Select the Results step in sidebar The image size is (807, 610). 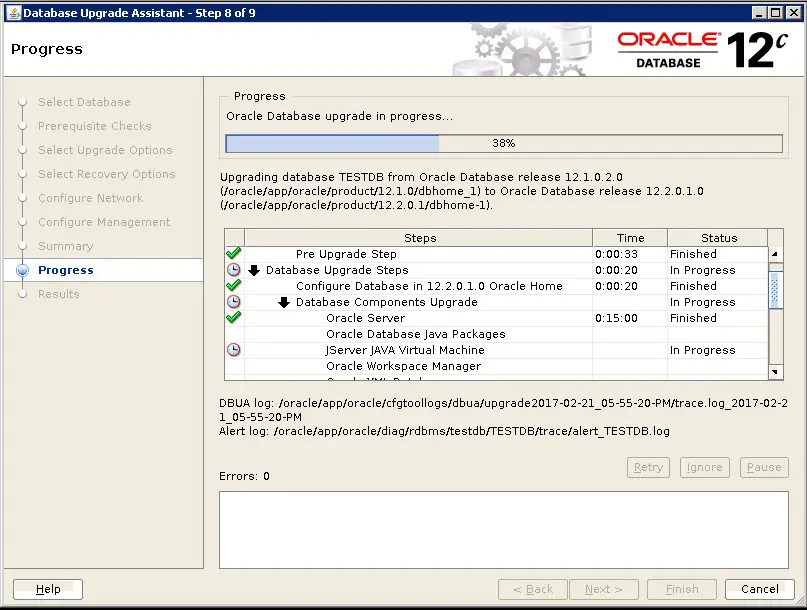[x=59, y=294]
